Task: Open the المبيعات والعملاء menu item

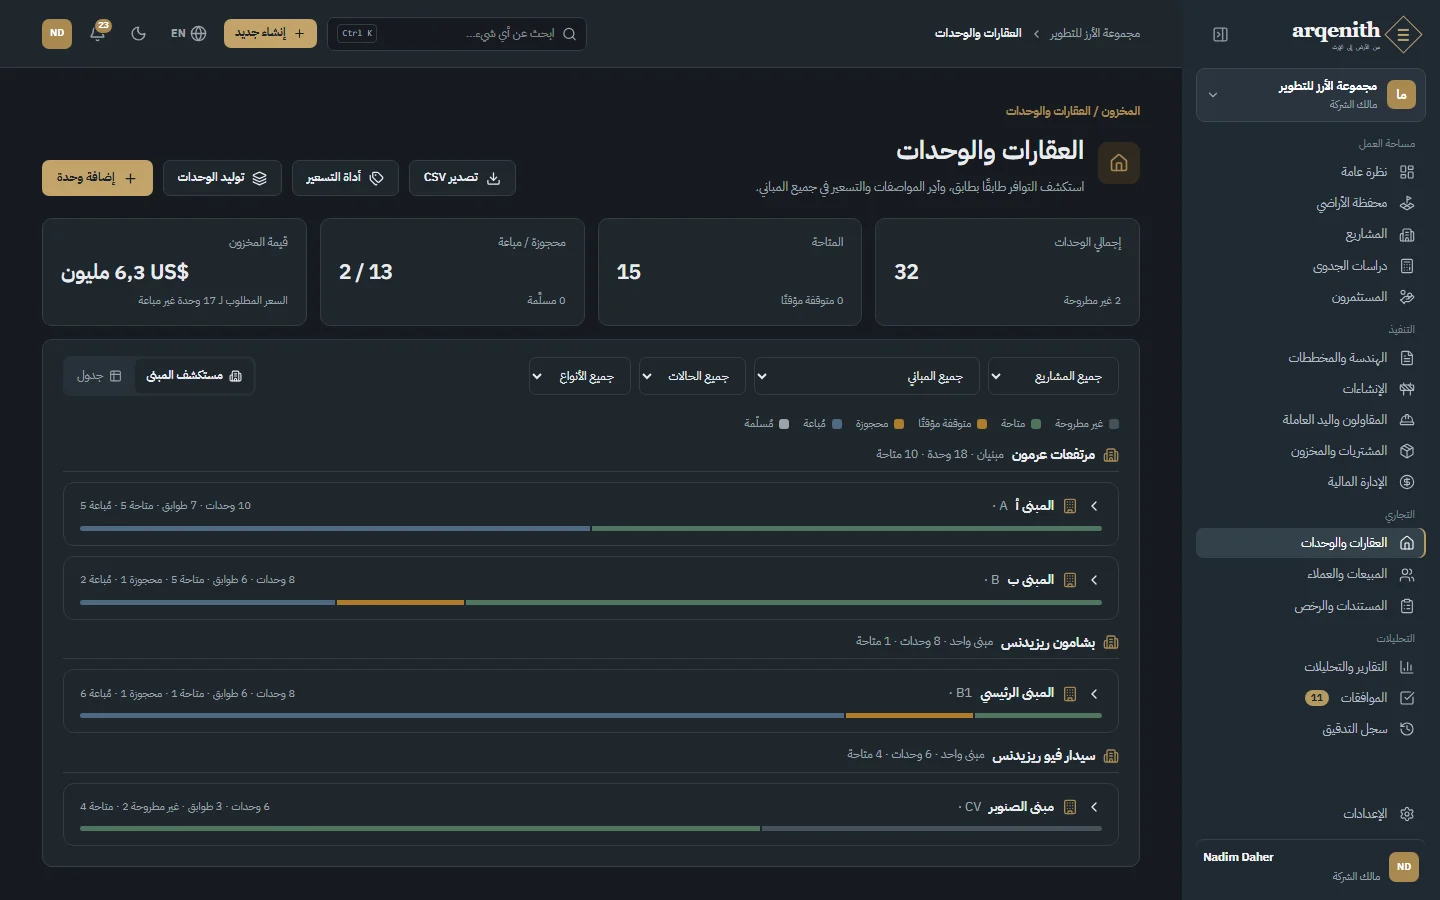Action: [1311, 574]
